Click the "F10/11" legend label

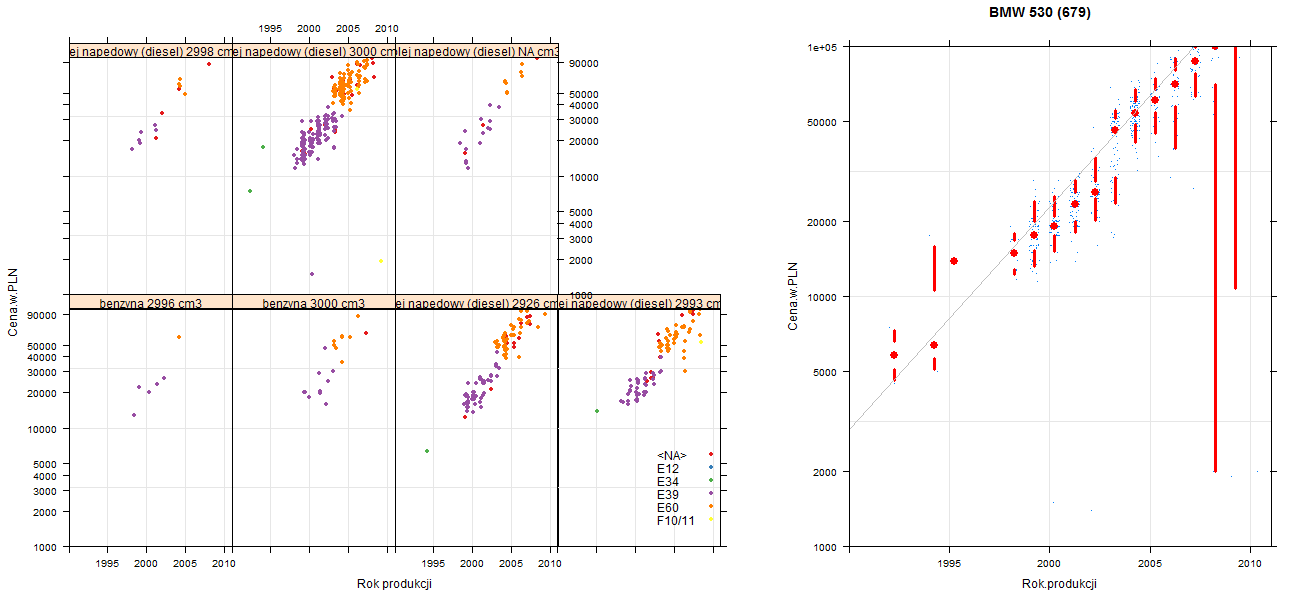pos(676,521)
